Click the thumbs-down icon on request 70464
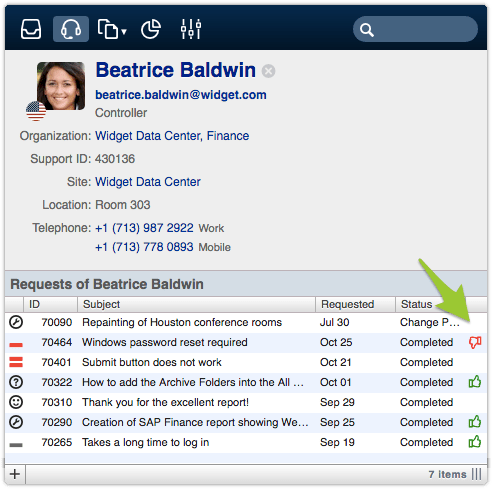 [475, 342]
